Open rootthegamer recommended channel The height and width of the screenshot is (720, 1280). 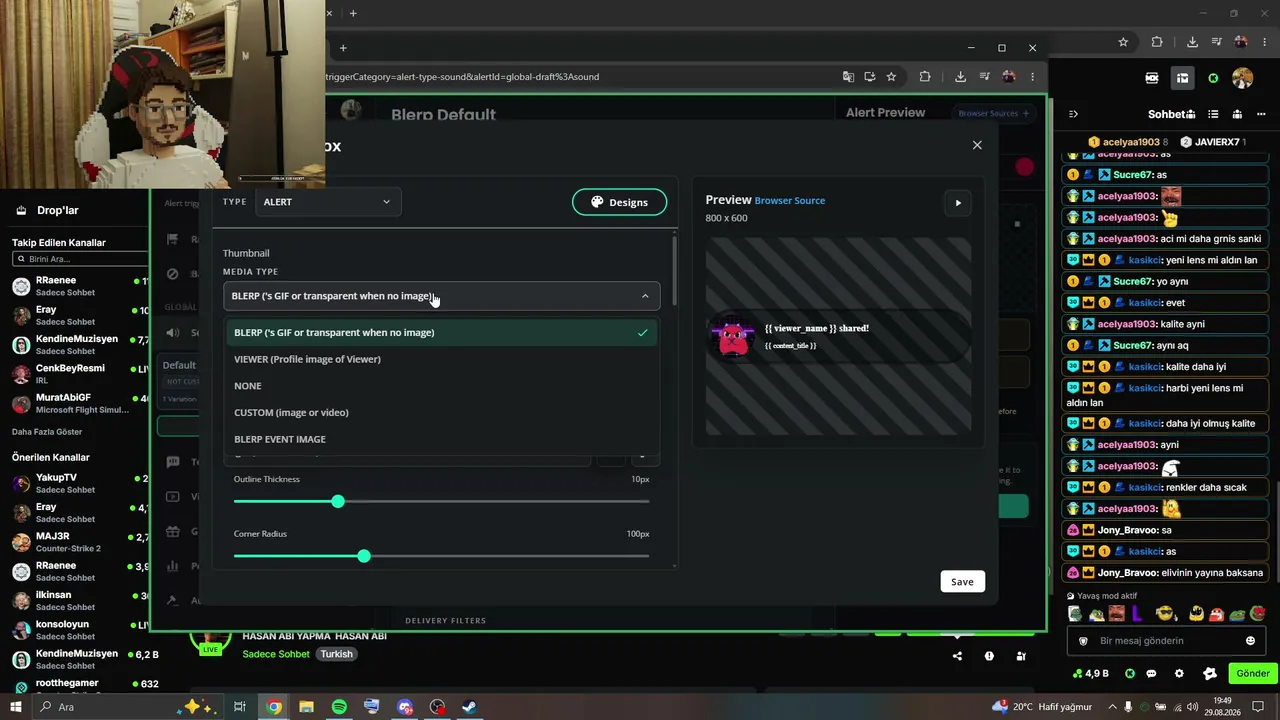point(80,686)
